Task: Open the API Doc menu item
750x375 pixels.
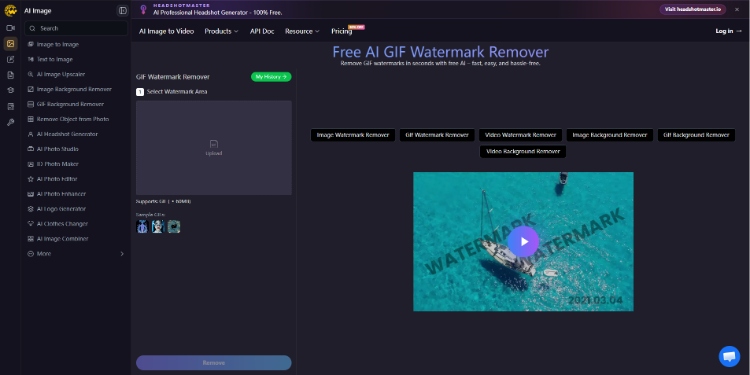Action: pos(262,31)
